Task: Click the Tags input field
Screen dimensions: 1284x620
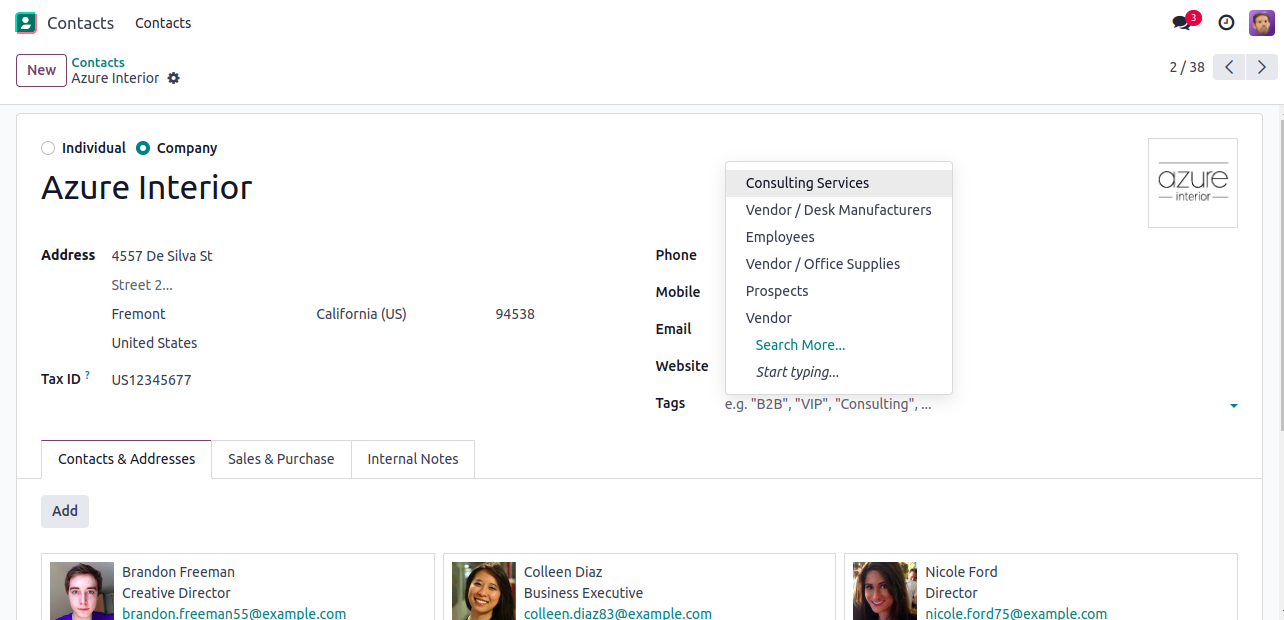Action: pos(973,404)
